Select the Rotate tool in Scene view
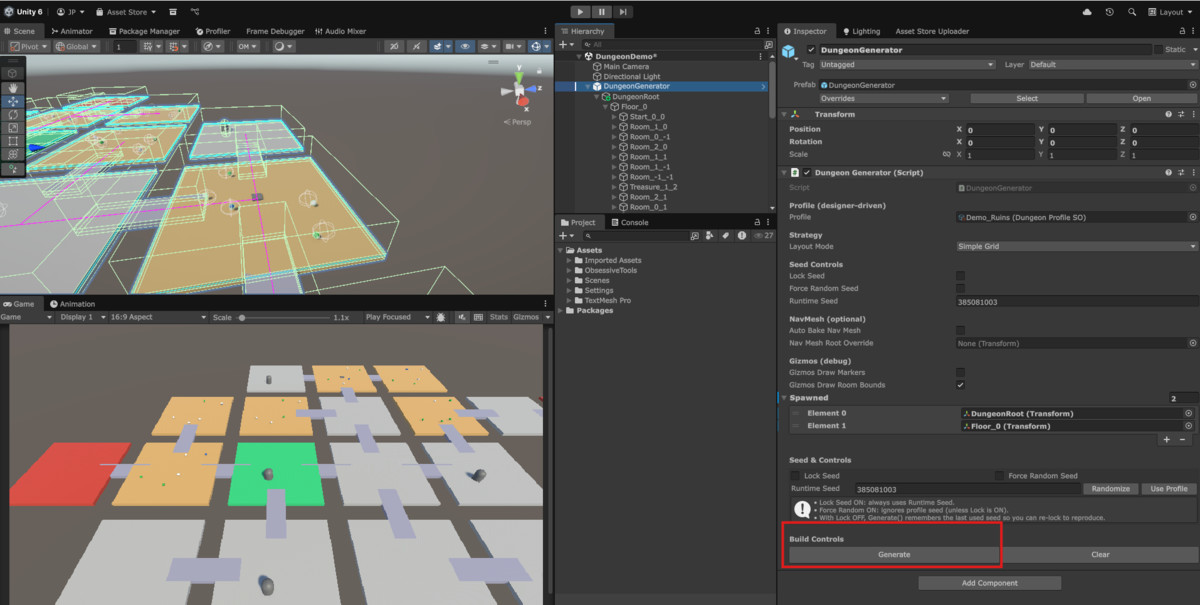Viewport: 1200px width, 605px height. pyautogui.click(x=13, y=114)
